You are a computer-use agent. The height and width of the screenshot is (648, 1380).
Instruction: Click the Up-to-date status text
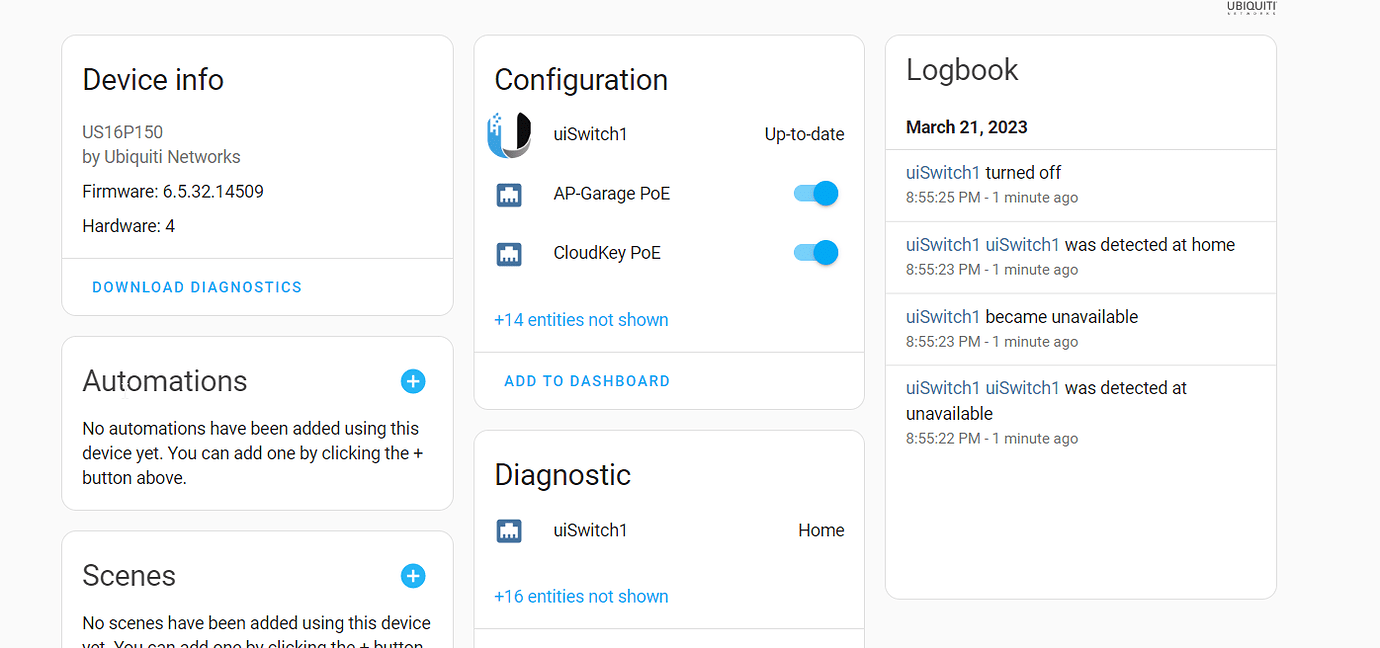pyautogui.click(x=804, y=133)
